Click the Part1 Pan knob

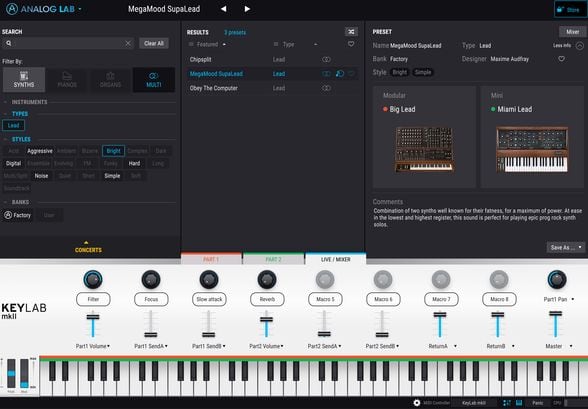pos(557,279)
